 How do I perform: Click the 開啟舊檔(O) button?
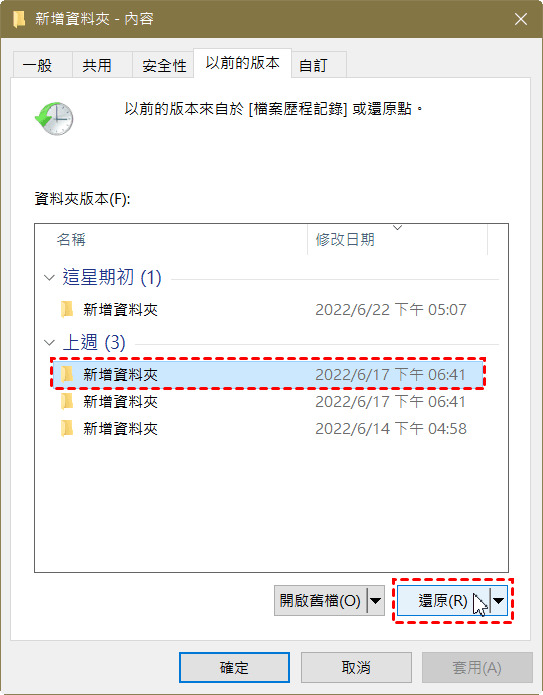coord(320,601)
